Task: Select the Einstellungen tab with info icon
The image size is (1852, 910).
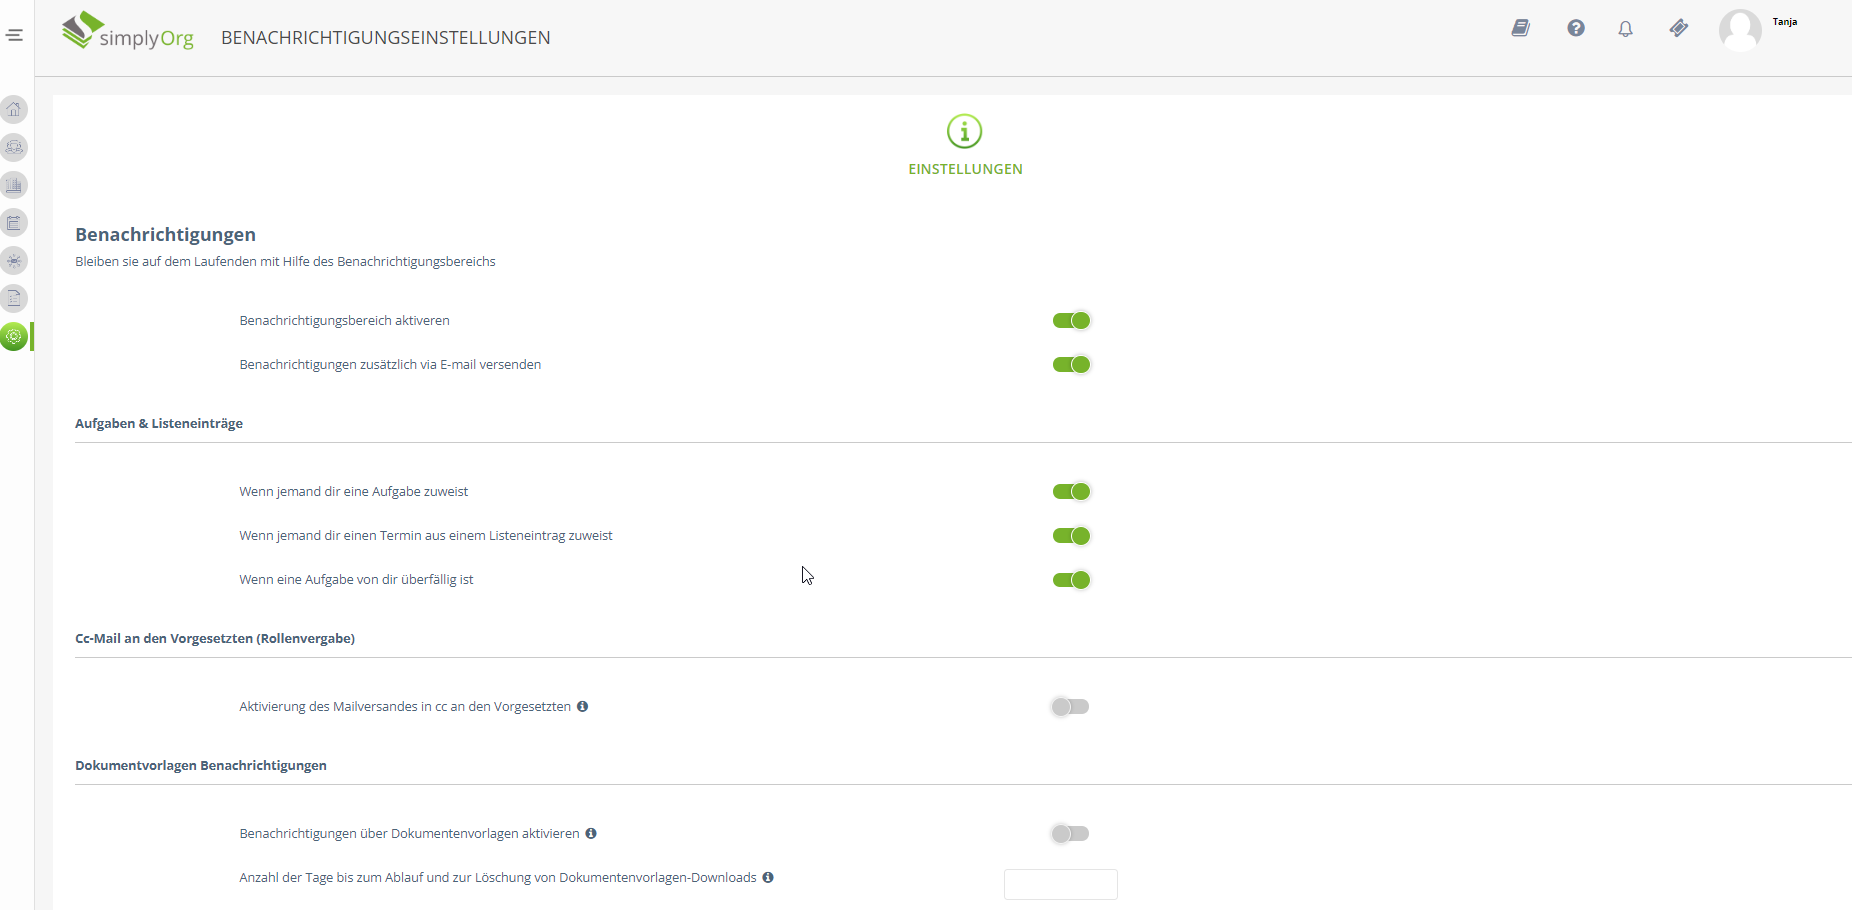Action: [965, 145]
